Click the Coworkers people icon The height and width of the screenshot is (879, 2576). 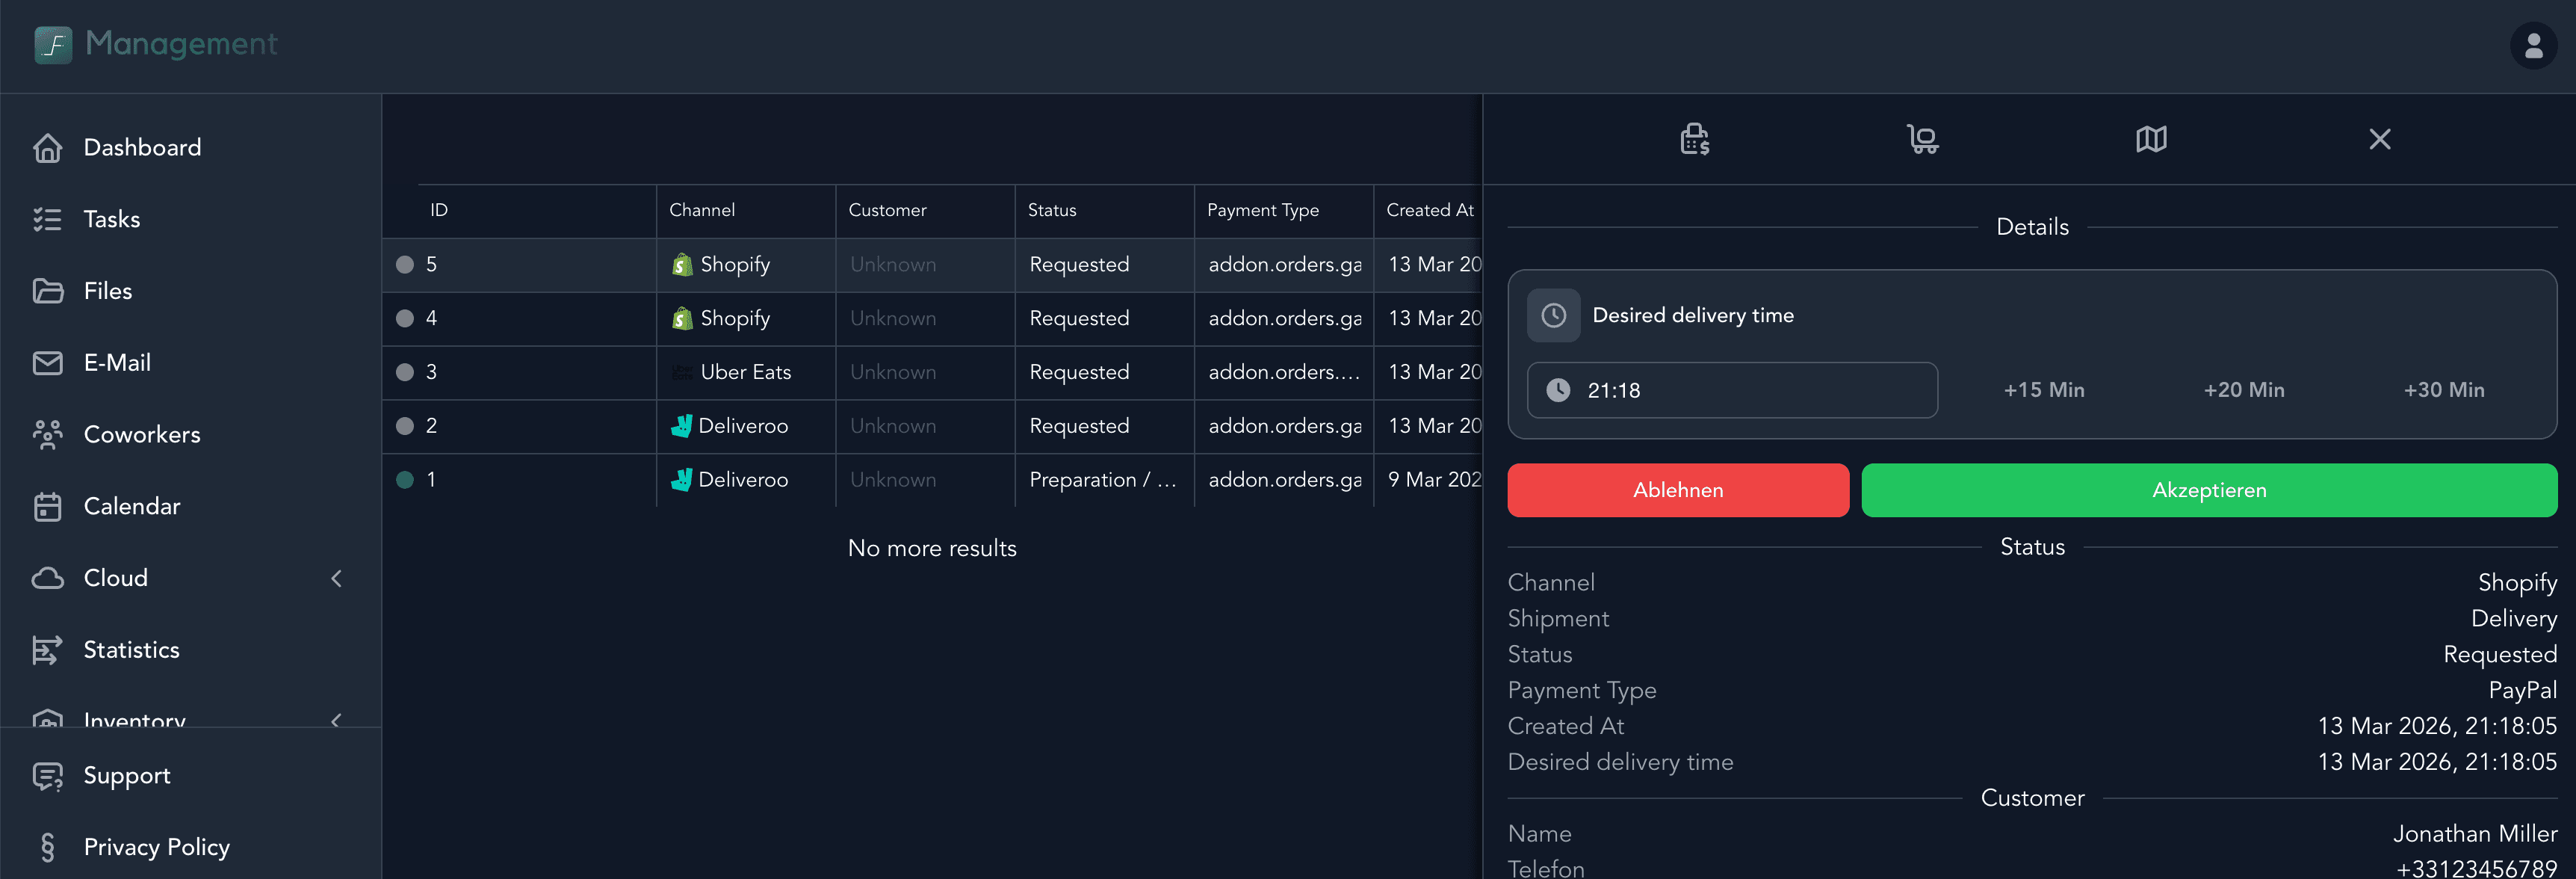click(48, 435)
